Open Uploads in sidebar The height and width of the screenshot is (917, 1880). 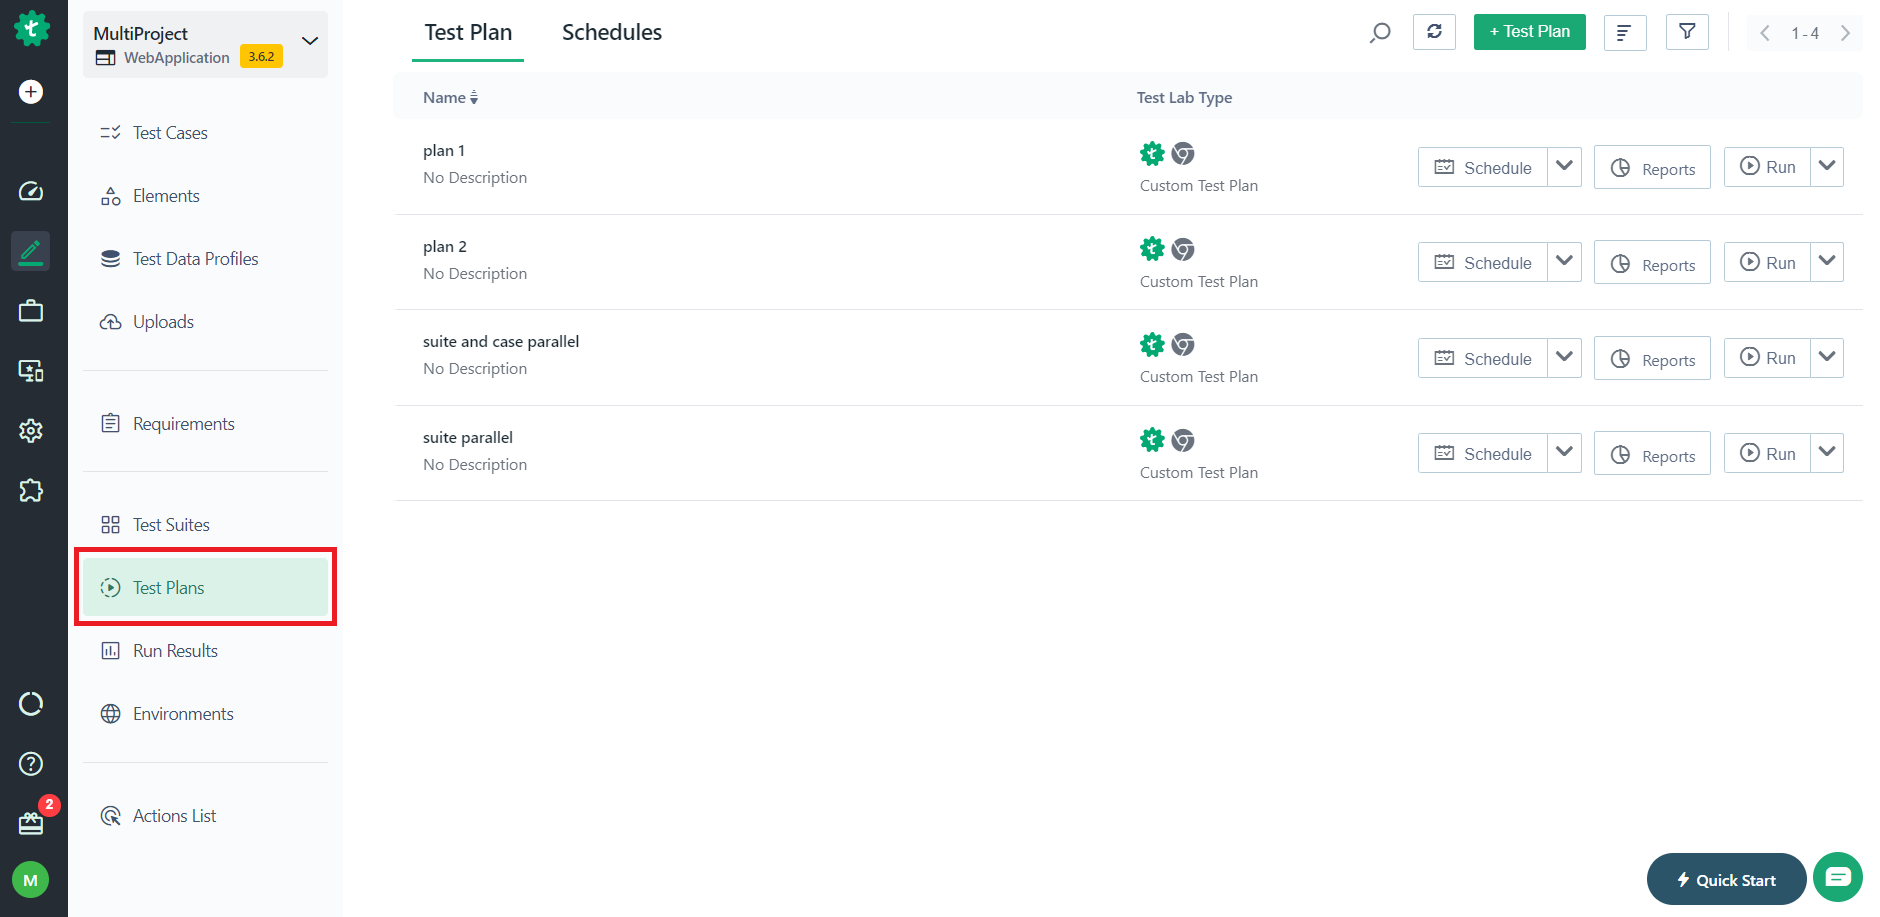(x=205, y=322)
